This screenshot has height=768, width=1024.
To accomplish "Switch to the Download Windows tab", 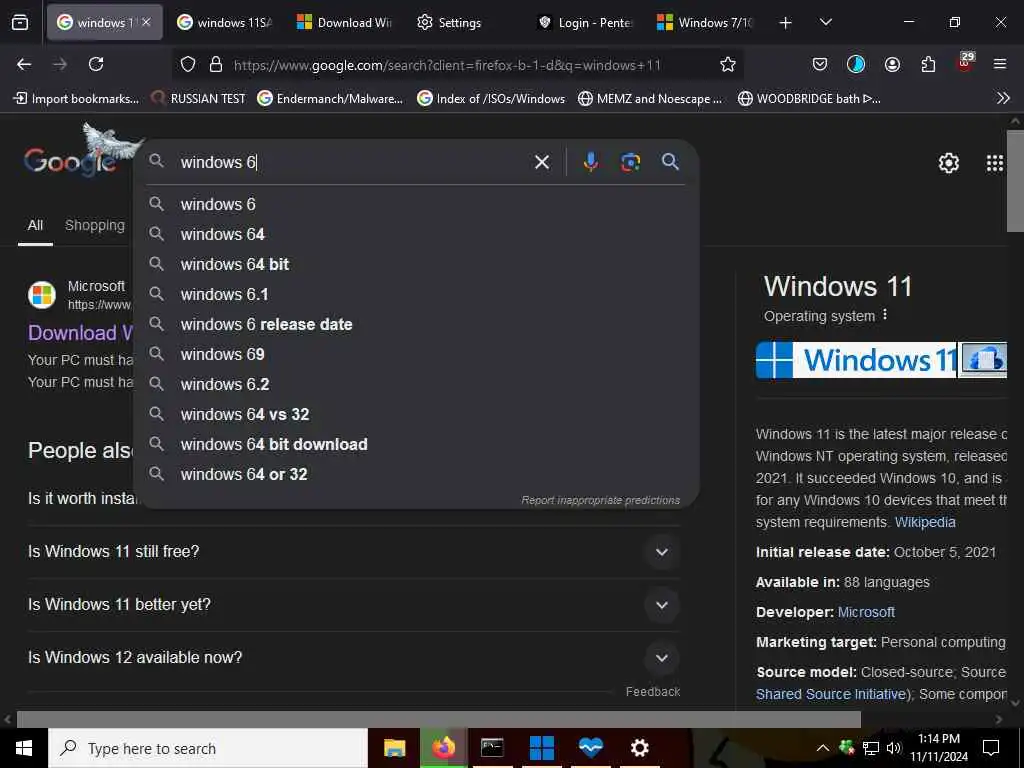I will tap(344, 23).
